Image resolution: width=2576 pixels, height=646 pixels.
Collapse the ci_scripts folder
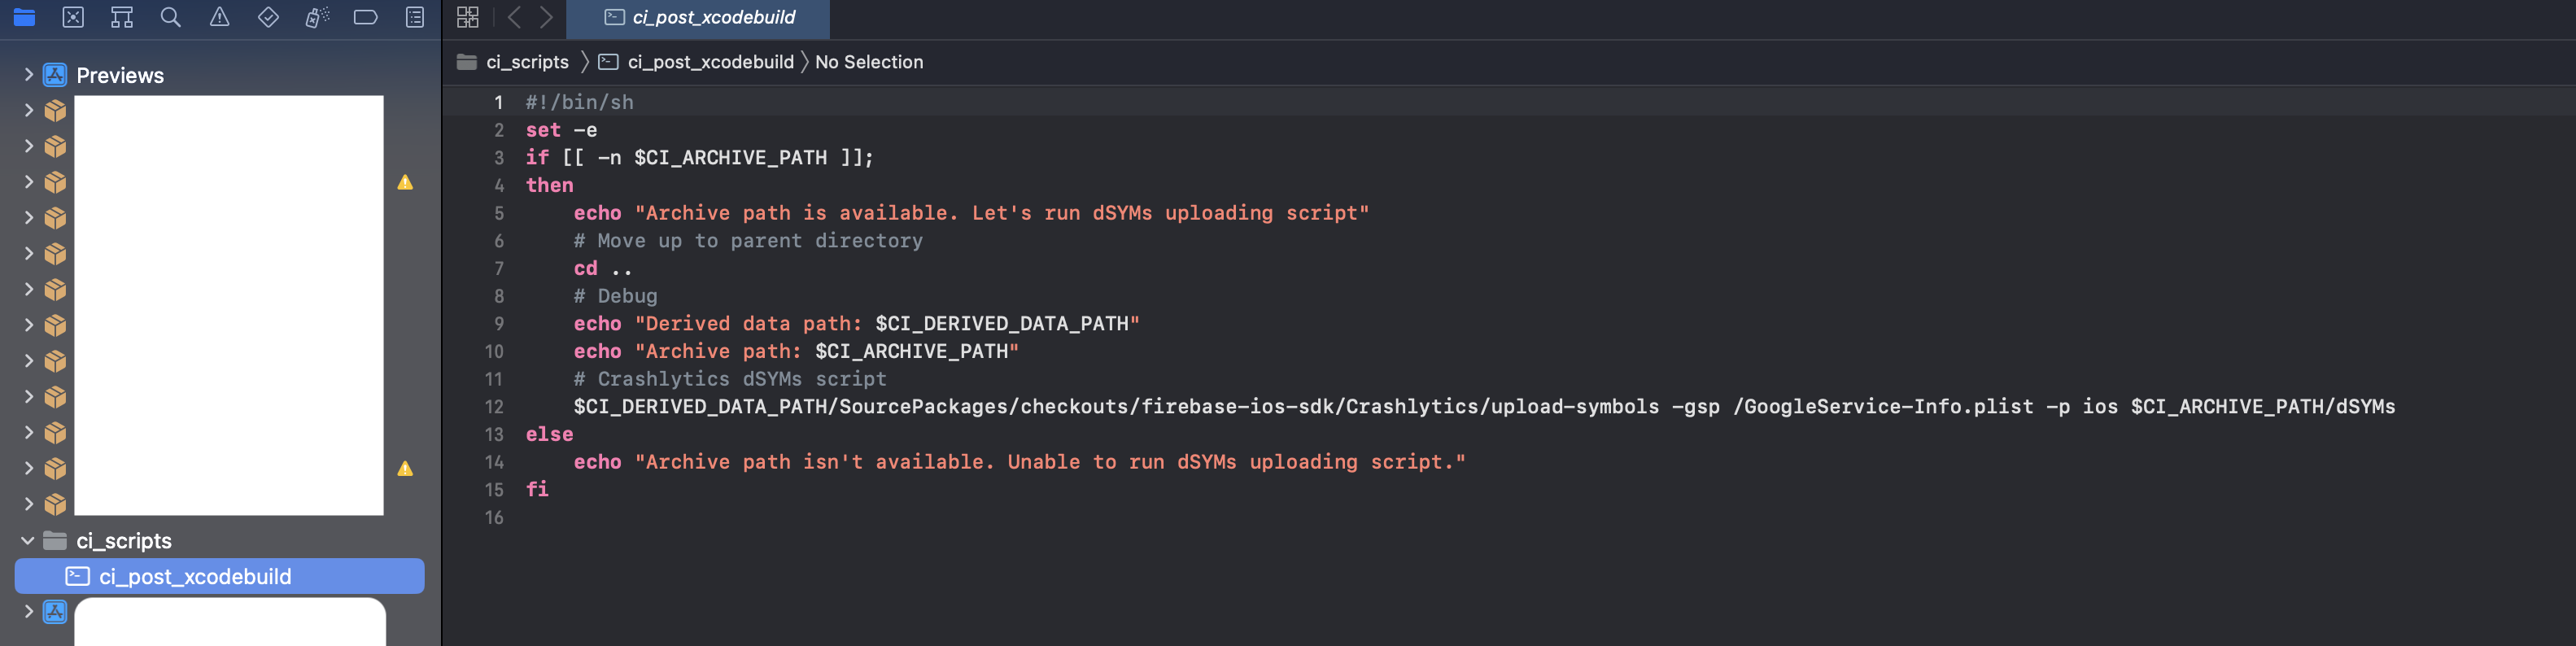click(28, 541)
